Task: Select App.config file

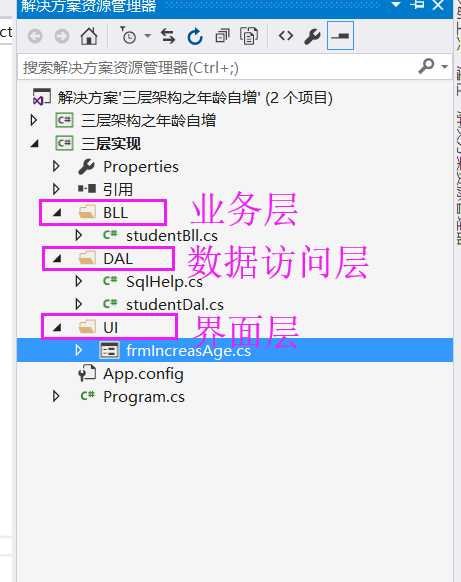Action: (143, 374)
